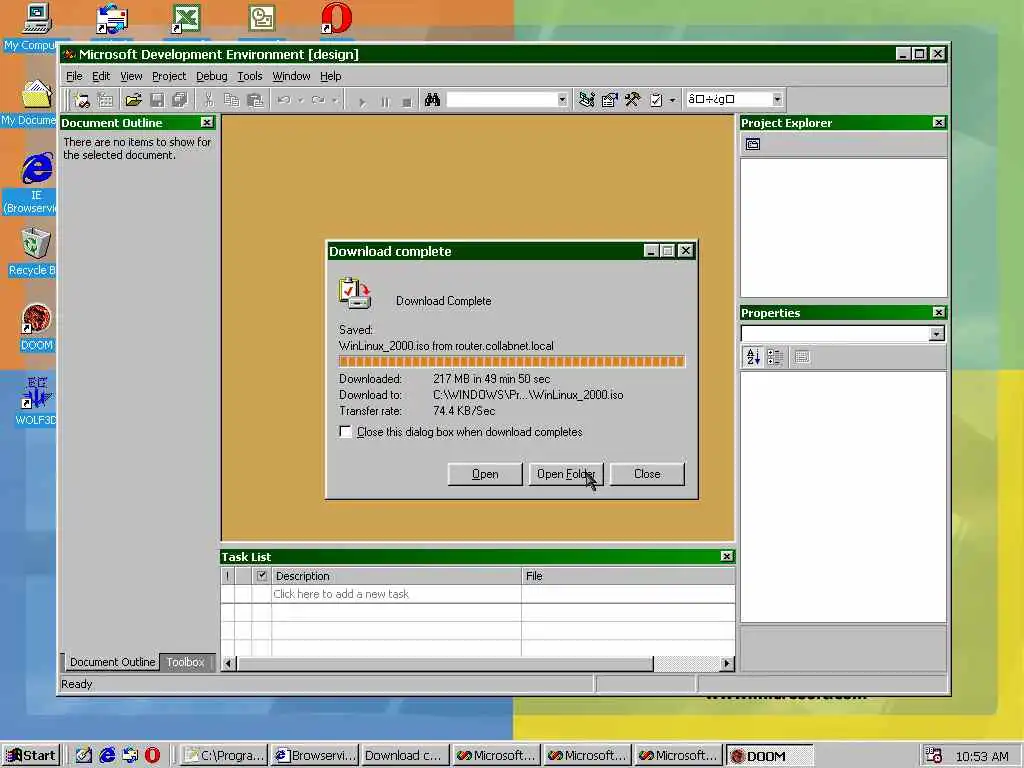The image size is (1024, 768).
Task: Open the Edit menu
Action: click(x=101, y=76)
